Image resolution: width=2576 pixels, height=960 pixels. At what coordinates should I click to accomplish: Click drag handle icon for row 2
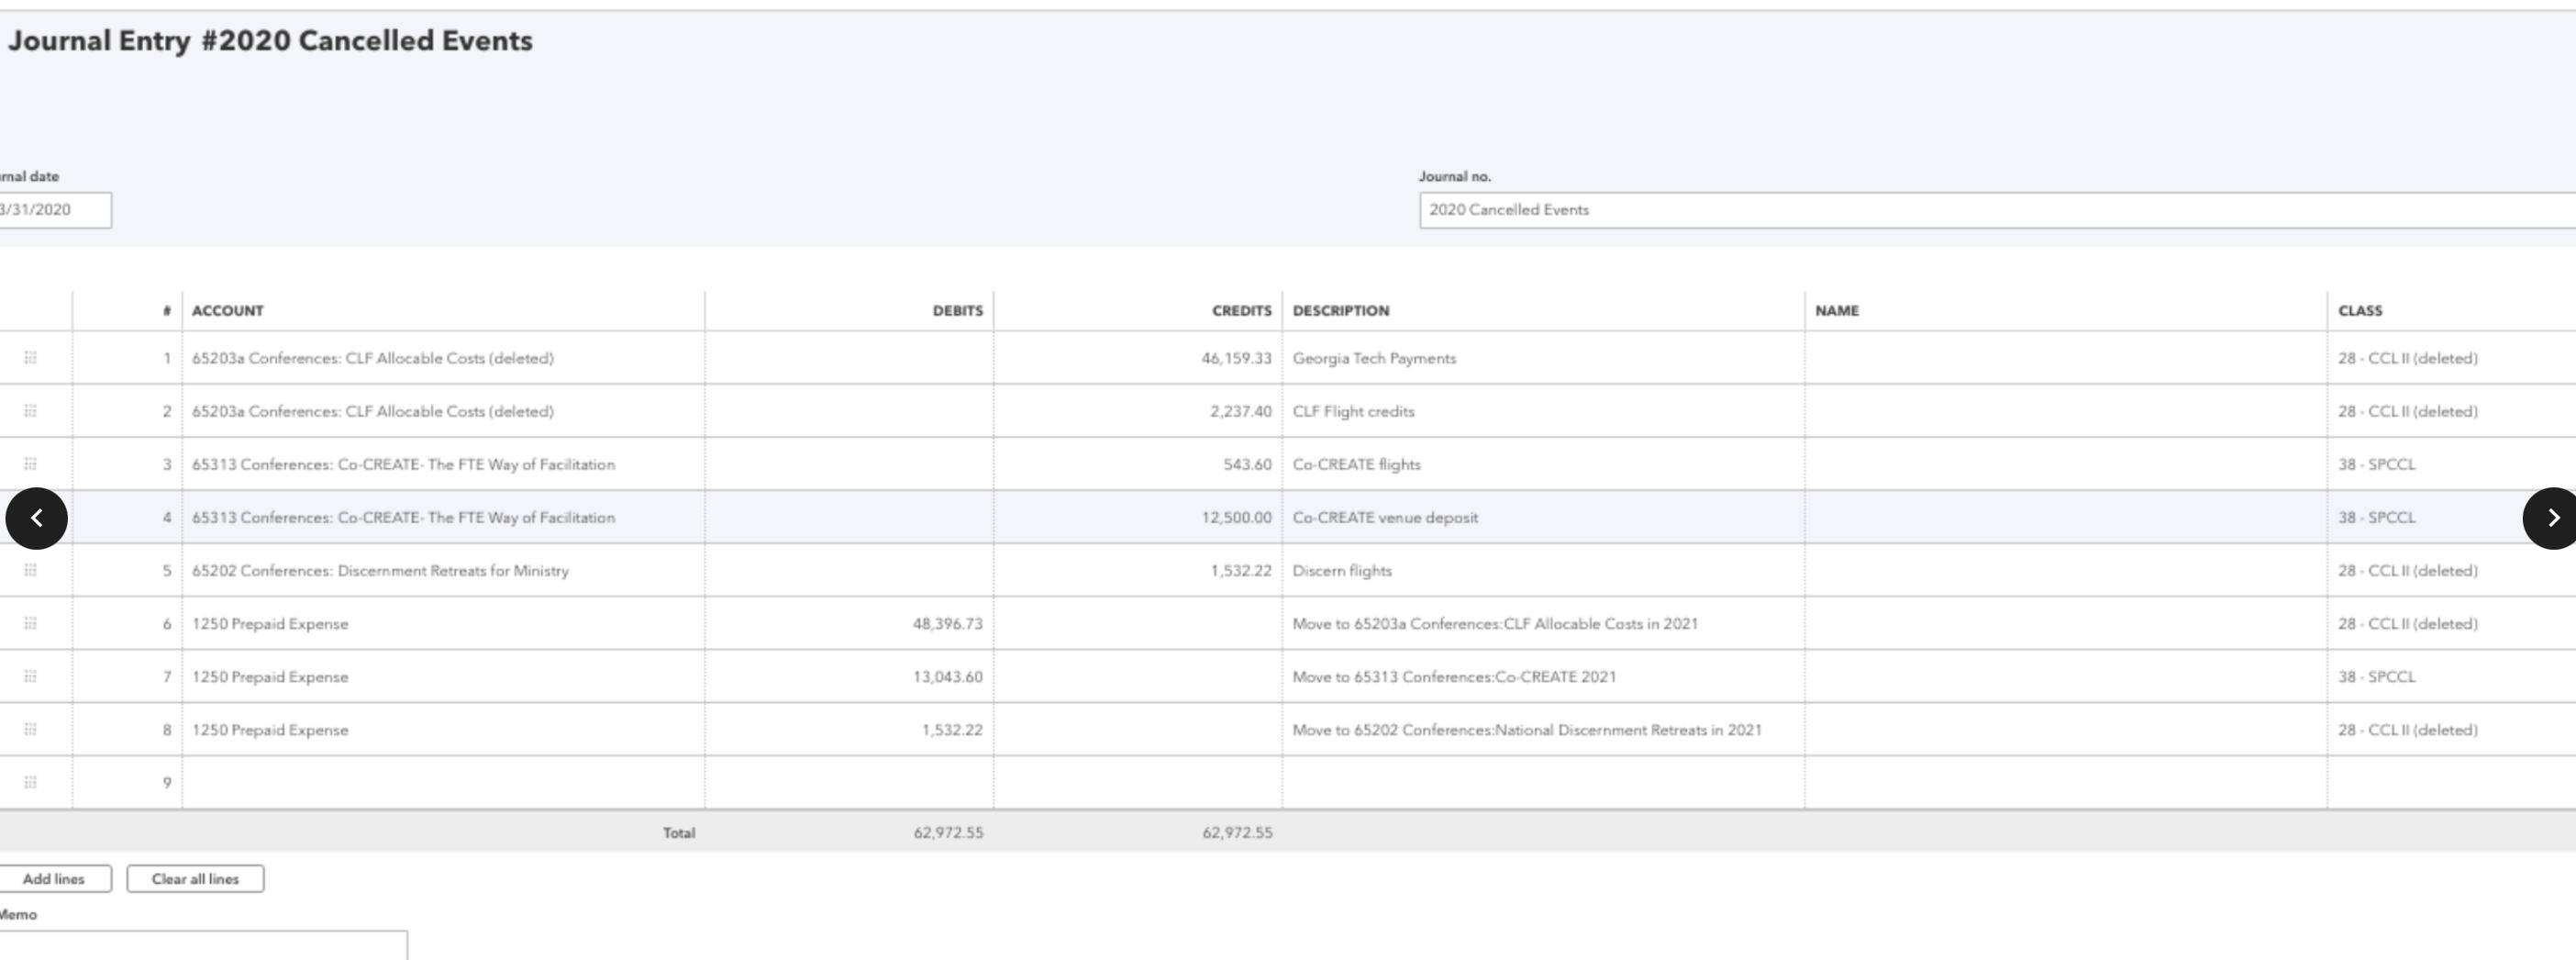point(30,411)
